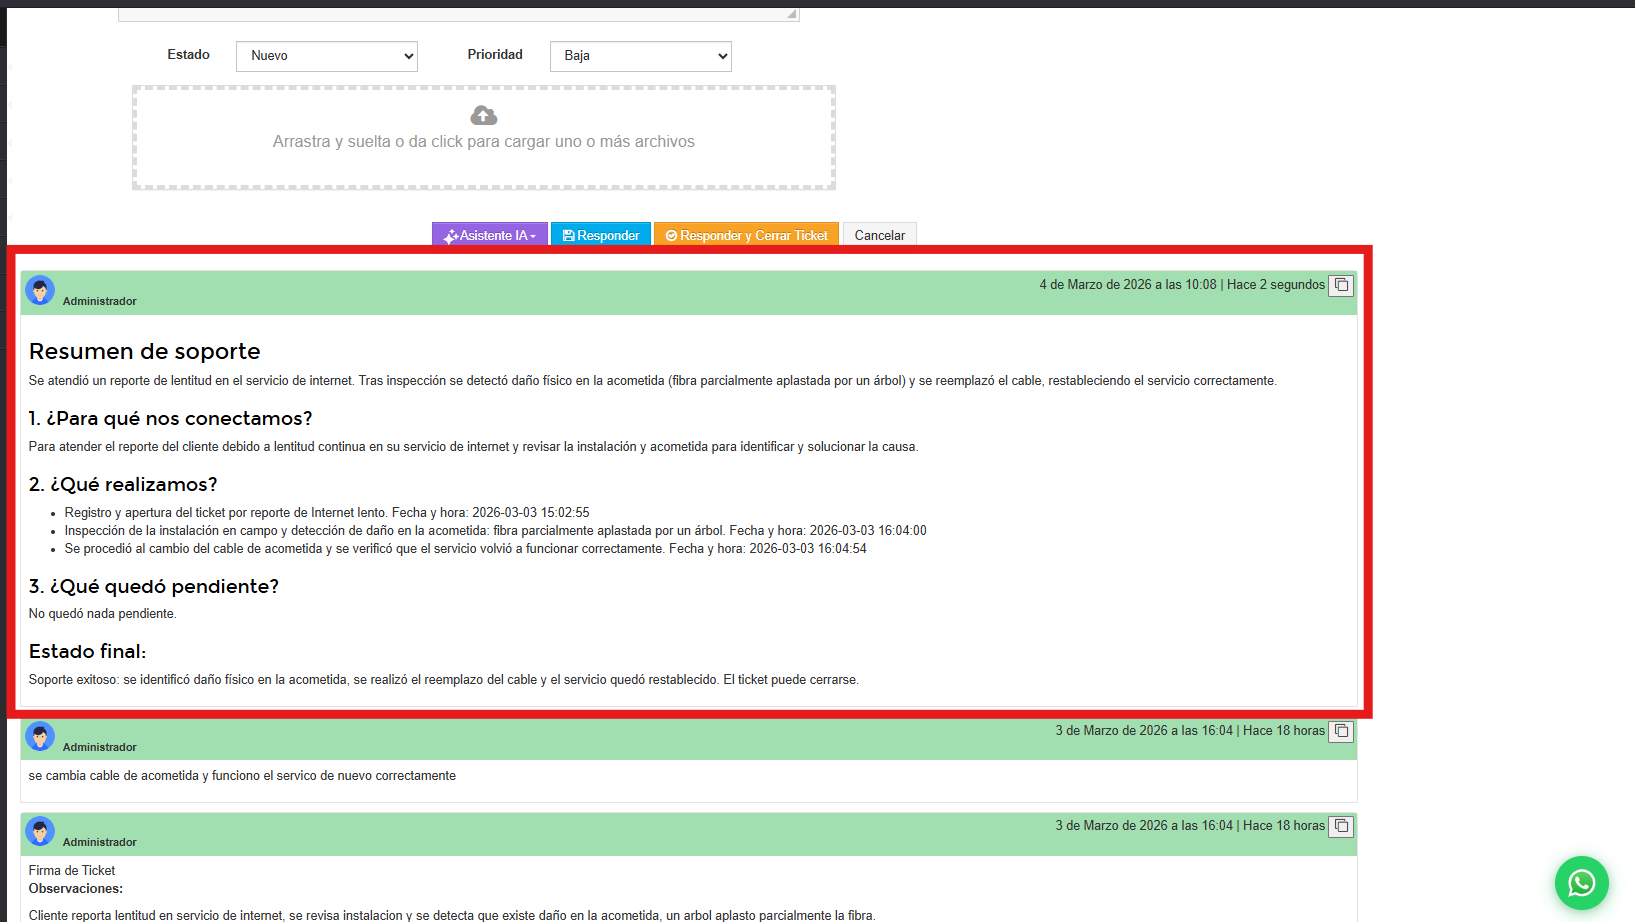Expand the Asistente IA menu

pyautogui.click(x=490, y=235)
